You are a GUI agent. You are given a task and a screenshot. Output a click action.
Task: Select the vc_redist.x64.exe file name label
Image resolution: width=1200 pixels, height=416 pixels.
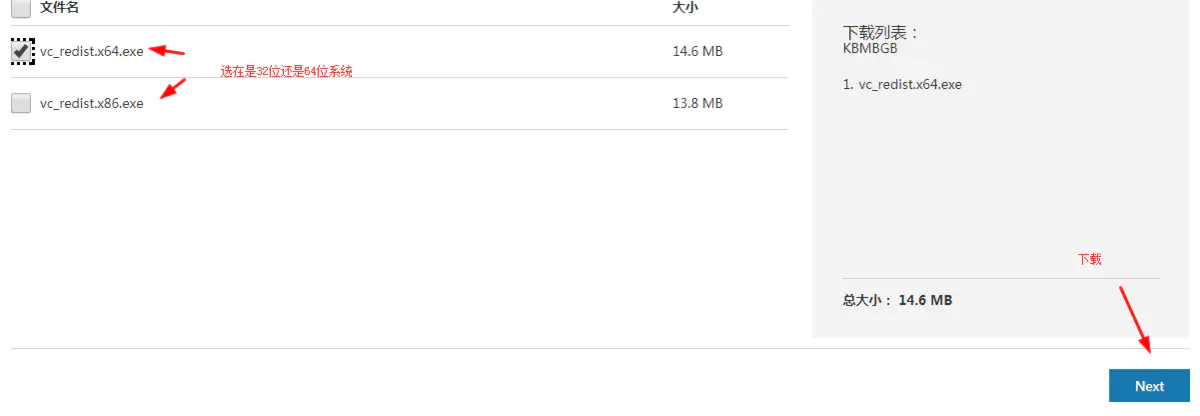pyautogui.click(x=92, y=51)
